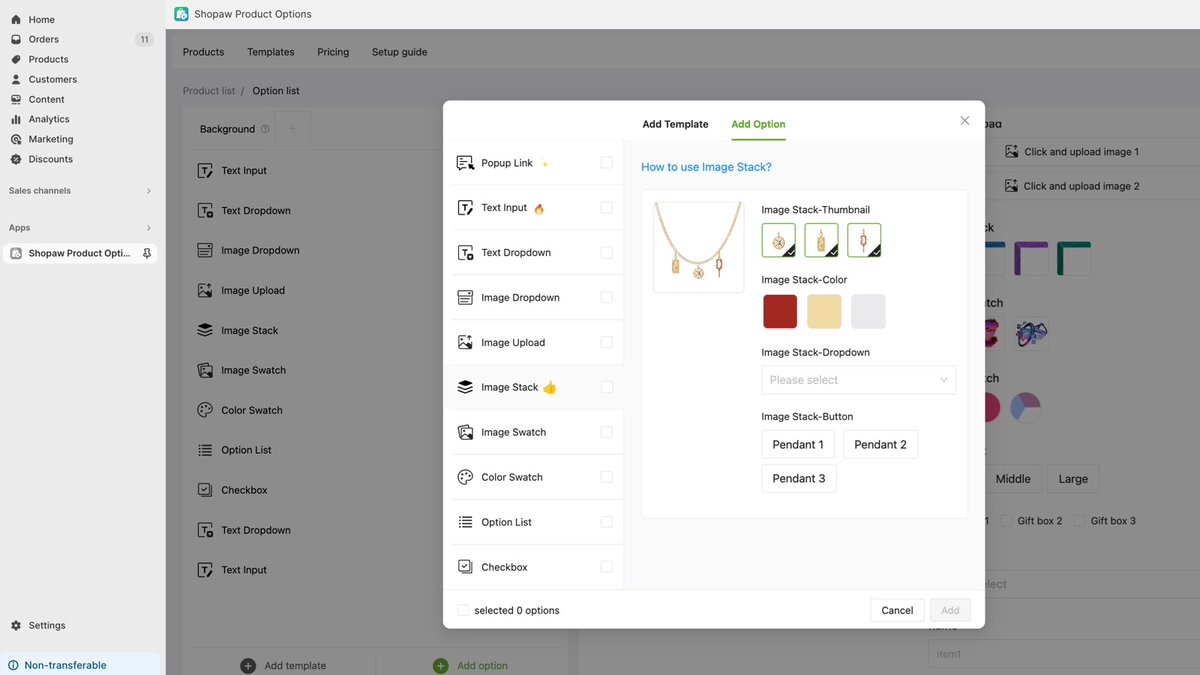Select the Large size button in preview
Viewport: 1200px width, 675px height.
point(1073,479)
